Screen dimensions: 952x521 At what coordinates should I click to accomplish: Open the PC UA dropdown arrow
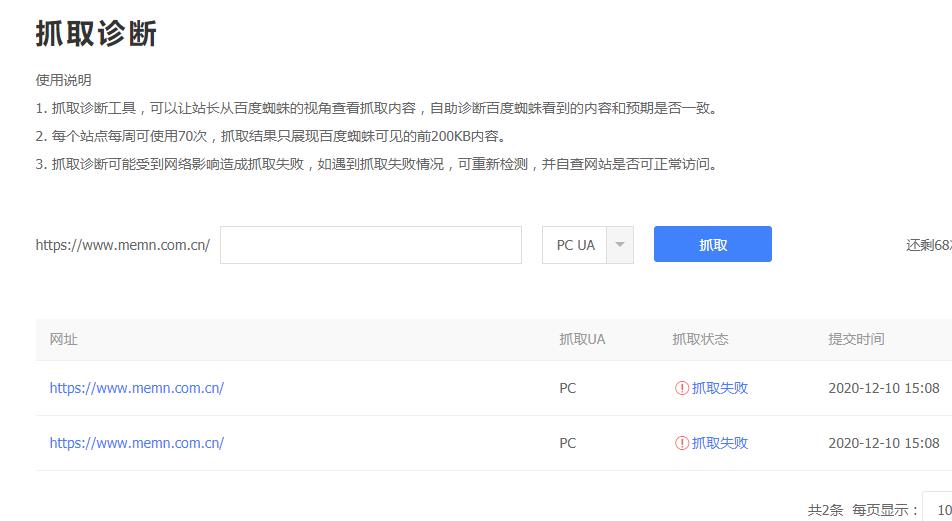(620, 245)
